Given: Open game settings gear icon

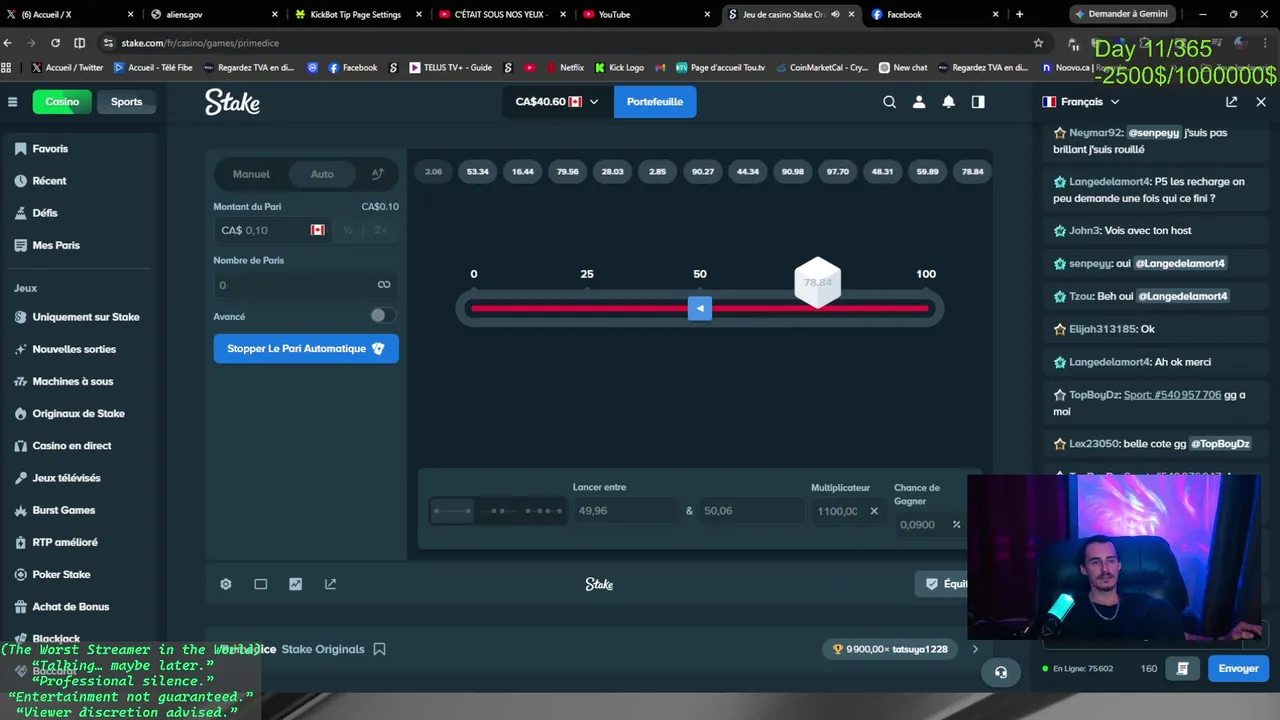Looking at the screenshot, I should pyautogui.click(x=226, y=584).
